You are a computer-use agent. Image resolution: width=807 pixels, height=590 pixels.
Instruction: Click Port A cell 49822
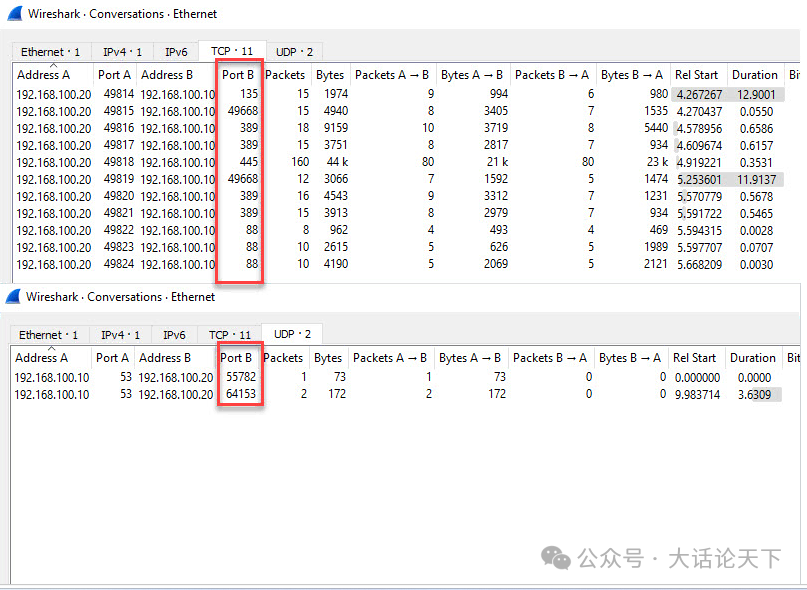point(119,230)
